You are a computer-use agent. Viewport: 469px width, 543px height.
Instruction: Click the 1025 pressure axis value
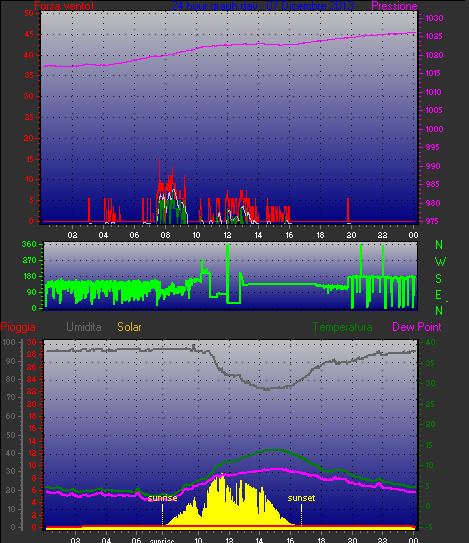(x=434, y=36)
